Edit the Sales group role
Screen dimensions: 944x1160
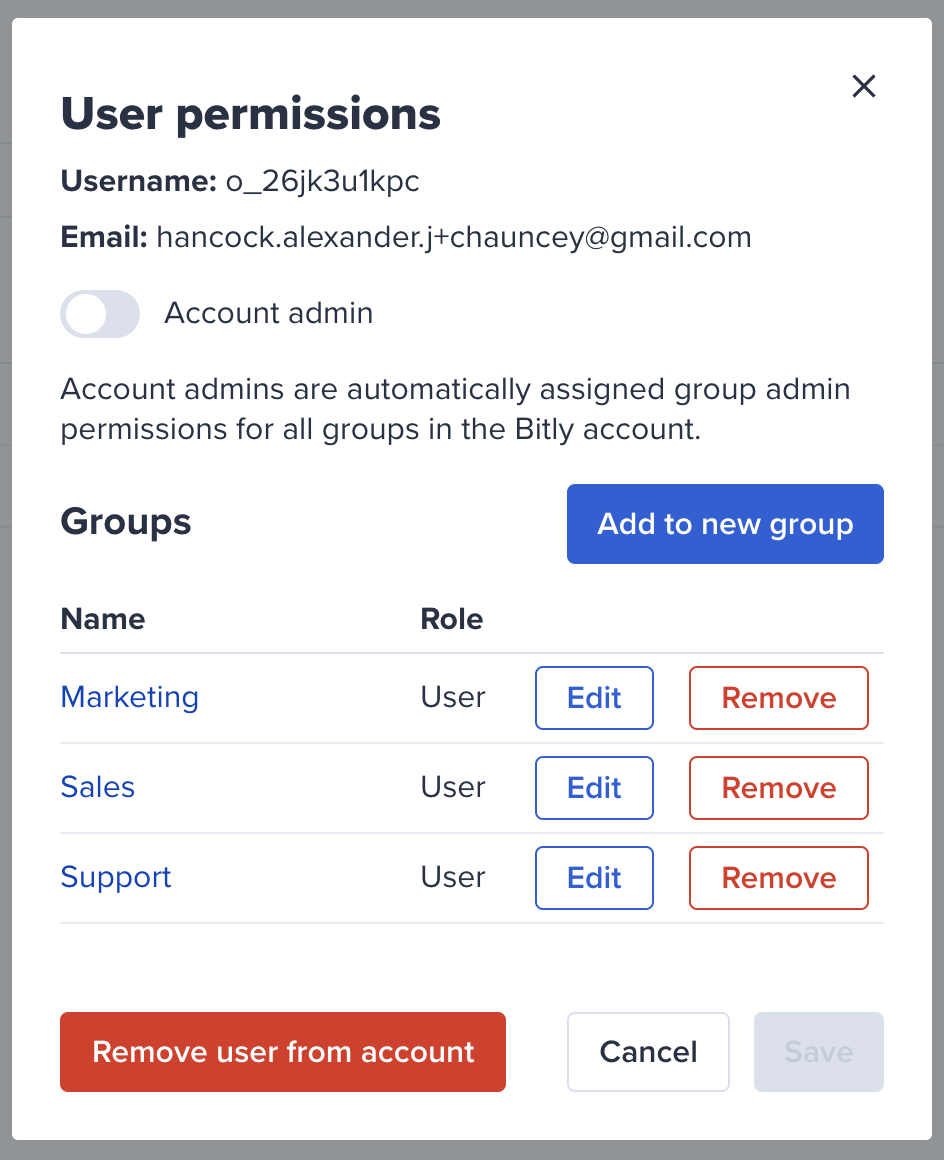click(594, 788)
